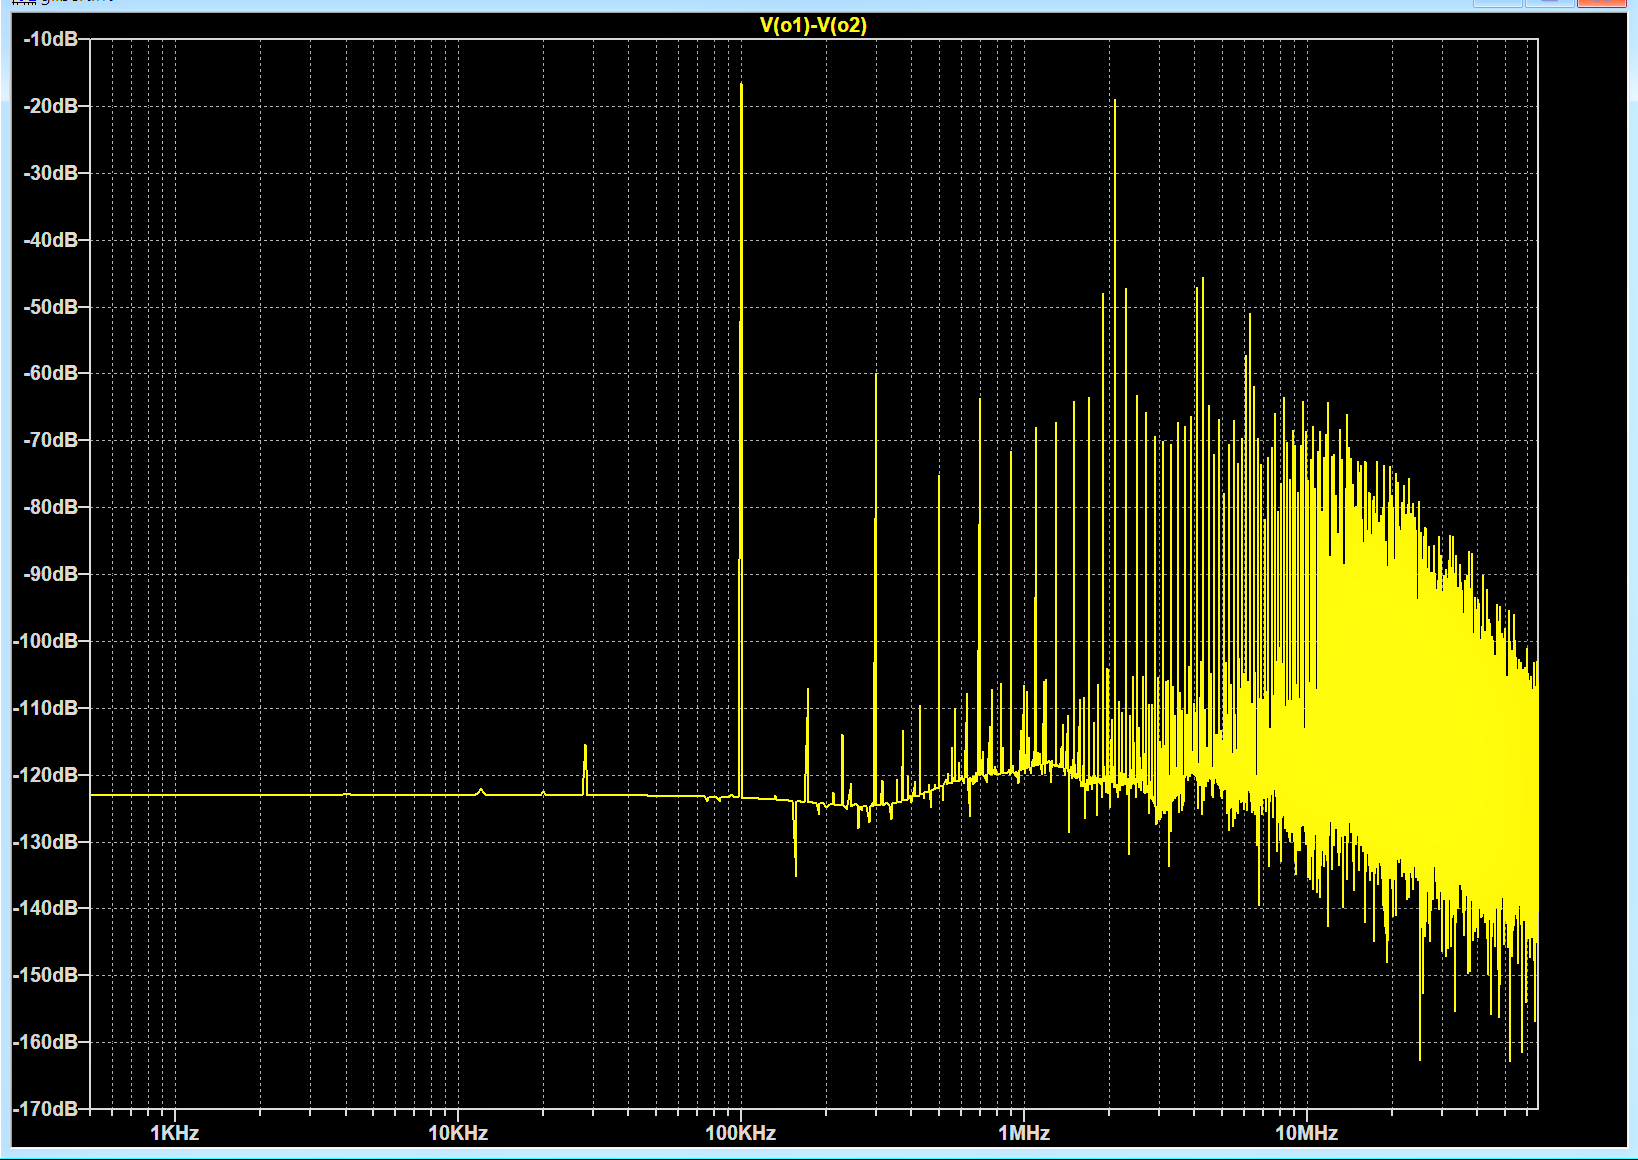The width and height of the screenshot is (1638, 1160).
Task: Click the top of the 100KHz spectral peak
Action: (x=741, y=86)
